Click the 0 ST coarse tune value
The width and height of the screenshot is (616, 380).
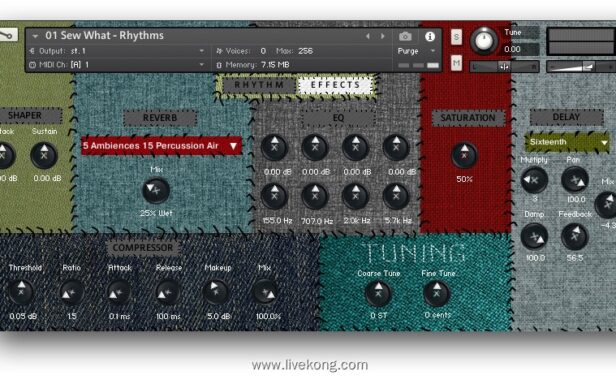point(379,315)
